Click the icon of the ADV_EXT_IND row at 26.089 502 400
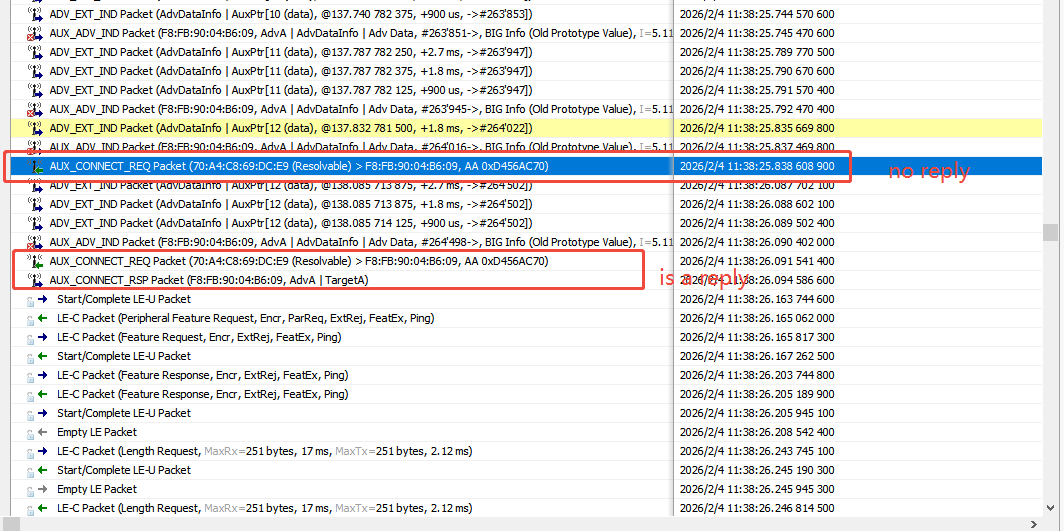1064x531 pixels. pos(35,223)
